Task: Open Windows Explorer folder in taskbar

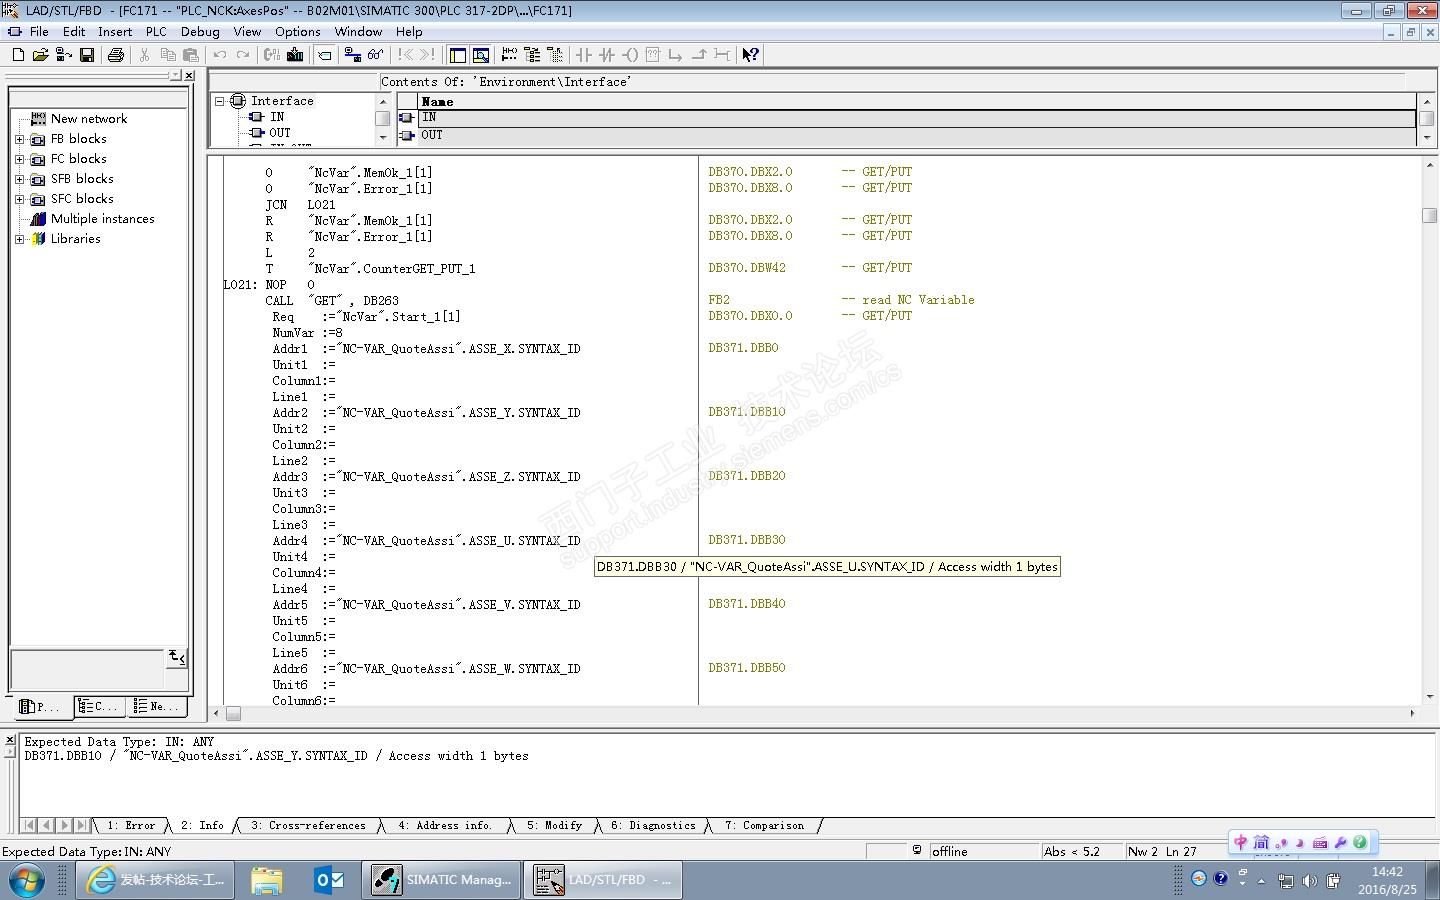Action: 267,880
